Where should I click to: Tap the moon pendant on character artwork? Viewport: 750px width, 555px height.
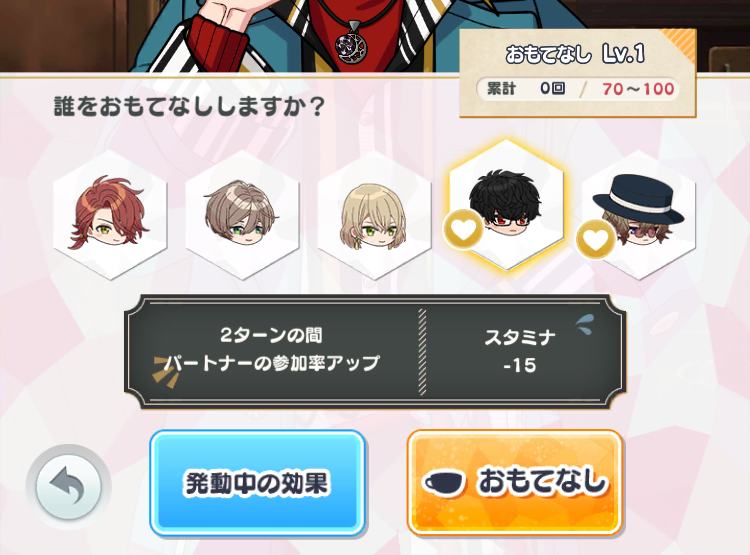352,47
